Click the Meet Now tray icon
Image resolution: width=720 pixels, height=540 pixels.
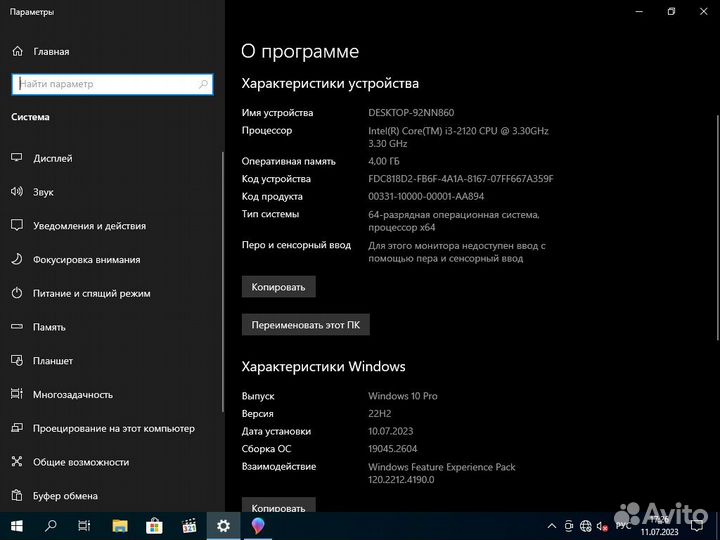click(569, 526)
